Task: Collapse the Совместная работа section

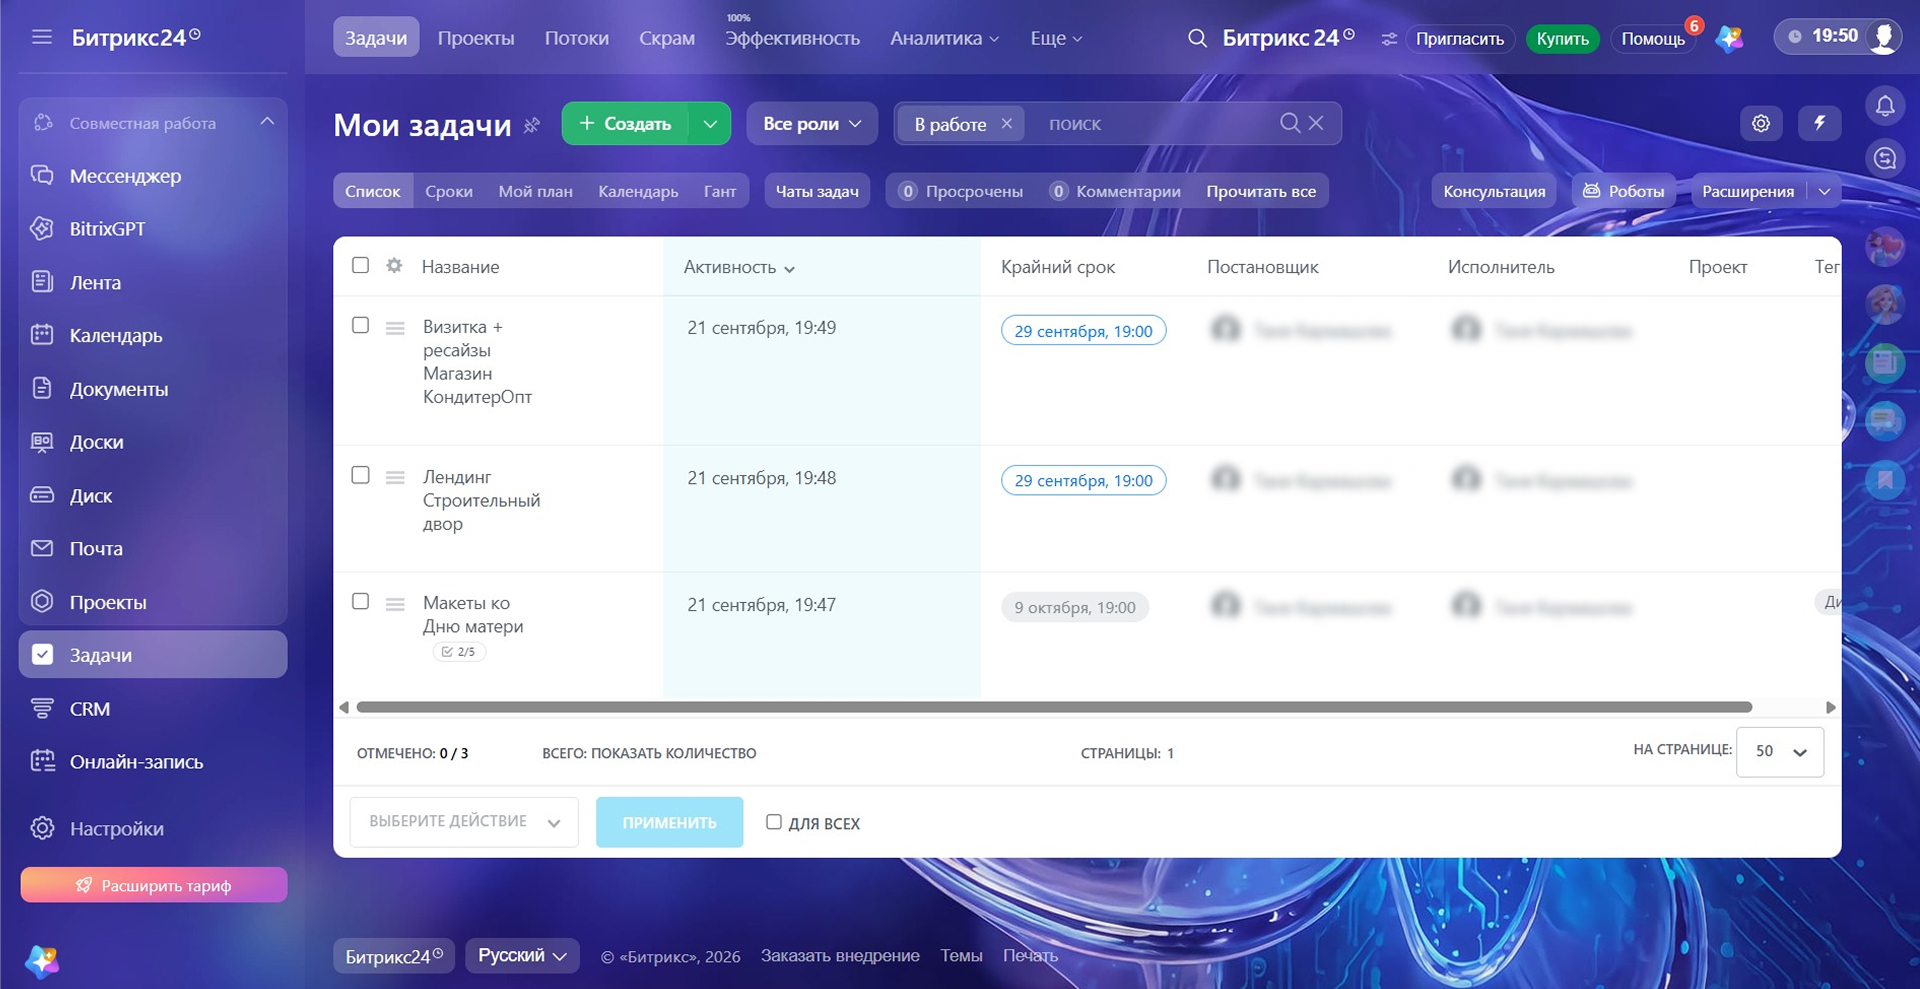Action: click(267, 122)
